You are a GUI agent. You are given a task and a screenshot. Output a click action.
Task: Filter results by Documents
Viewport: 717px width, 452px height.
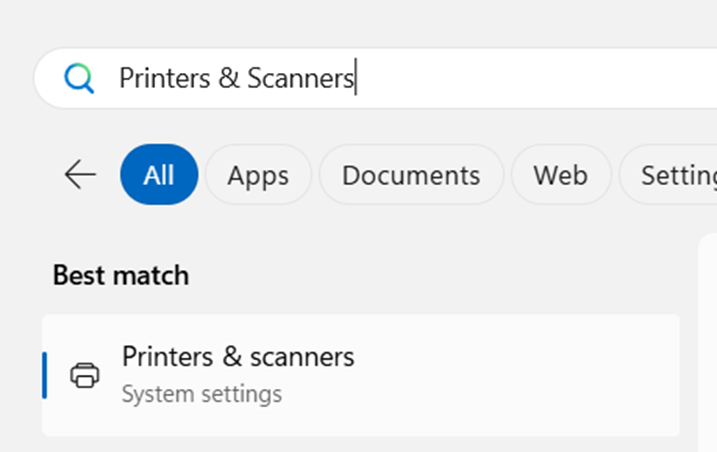coord(411,175)
